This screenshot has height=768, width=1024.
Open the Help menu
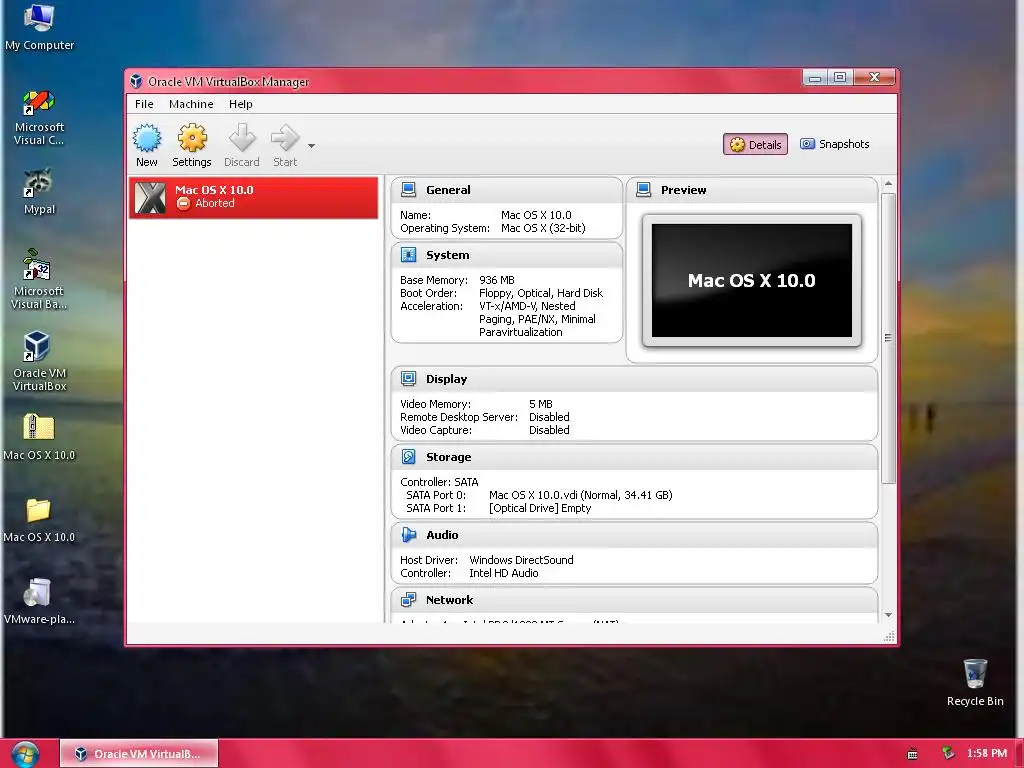(240, 104)
